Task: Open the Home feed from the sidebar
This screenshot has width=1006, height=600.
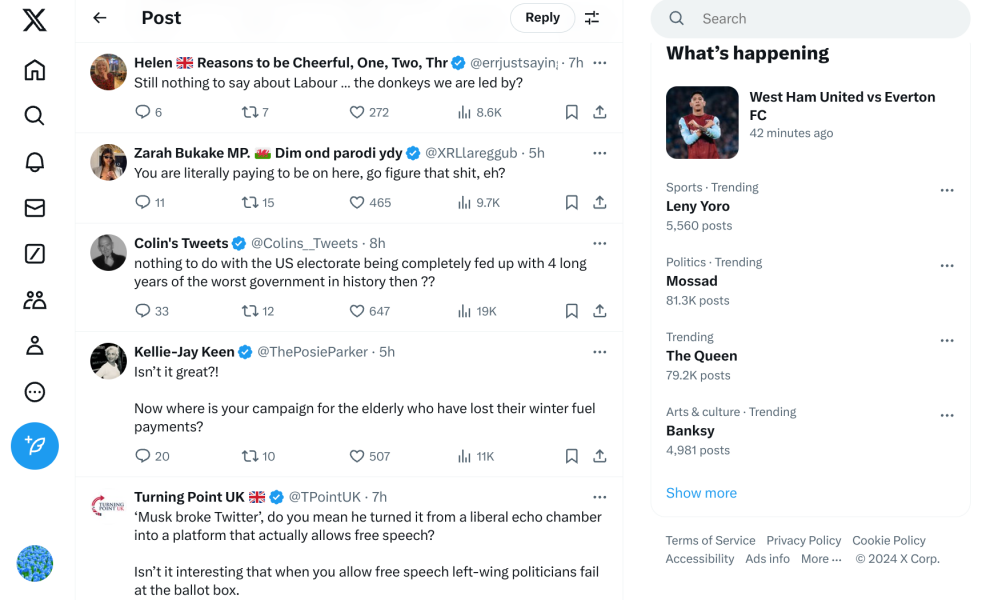Action: coord(34,70)
